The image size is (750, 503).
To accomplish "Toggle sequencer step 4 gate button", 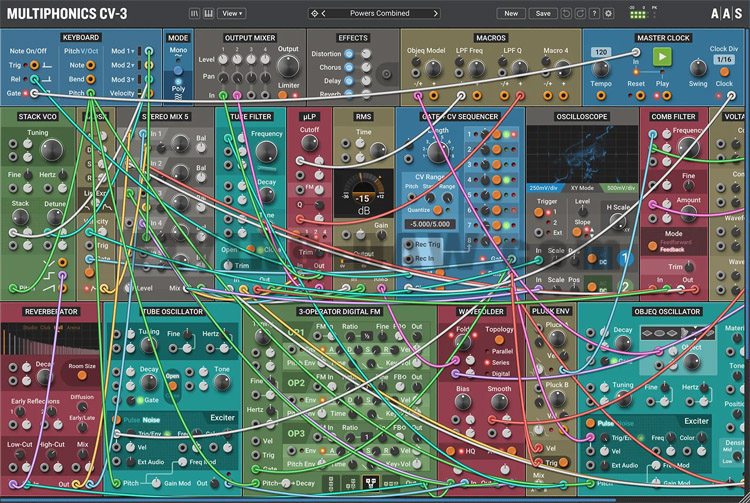I will (496, 180).
